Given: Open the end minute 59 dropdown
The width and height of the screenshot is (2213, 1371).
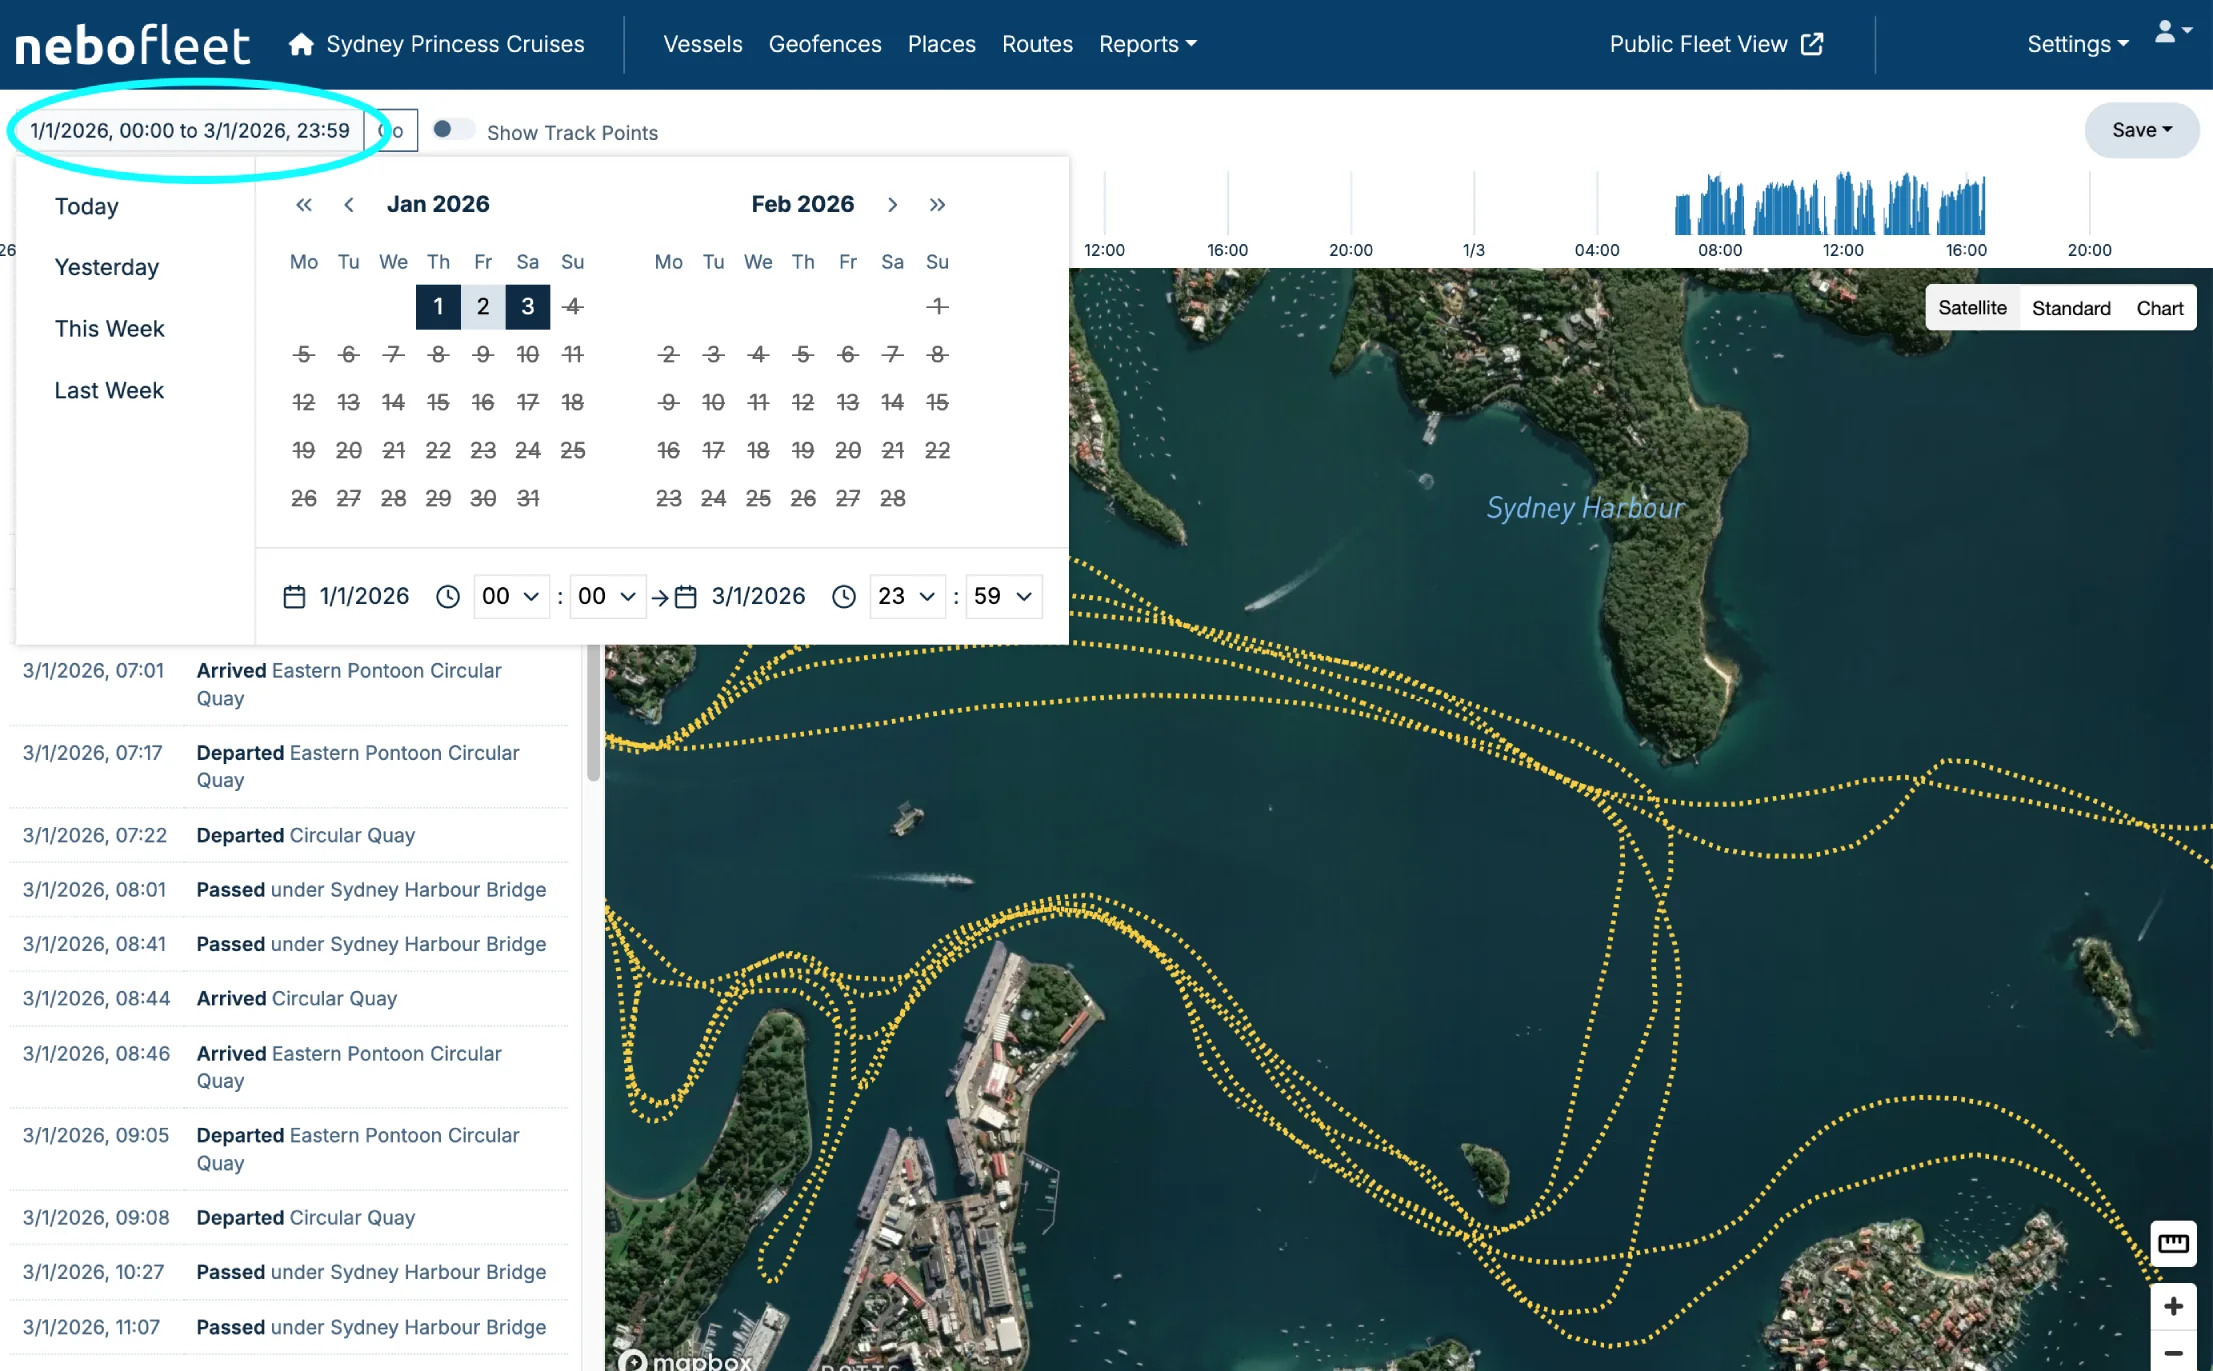Looking at the screenshot, I should point(1002,597).
